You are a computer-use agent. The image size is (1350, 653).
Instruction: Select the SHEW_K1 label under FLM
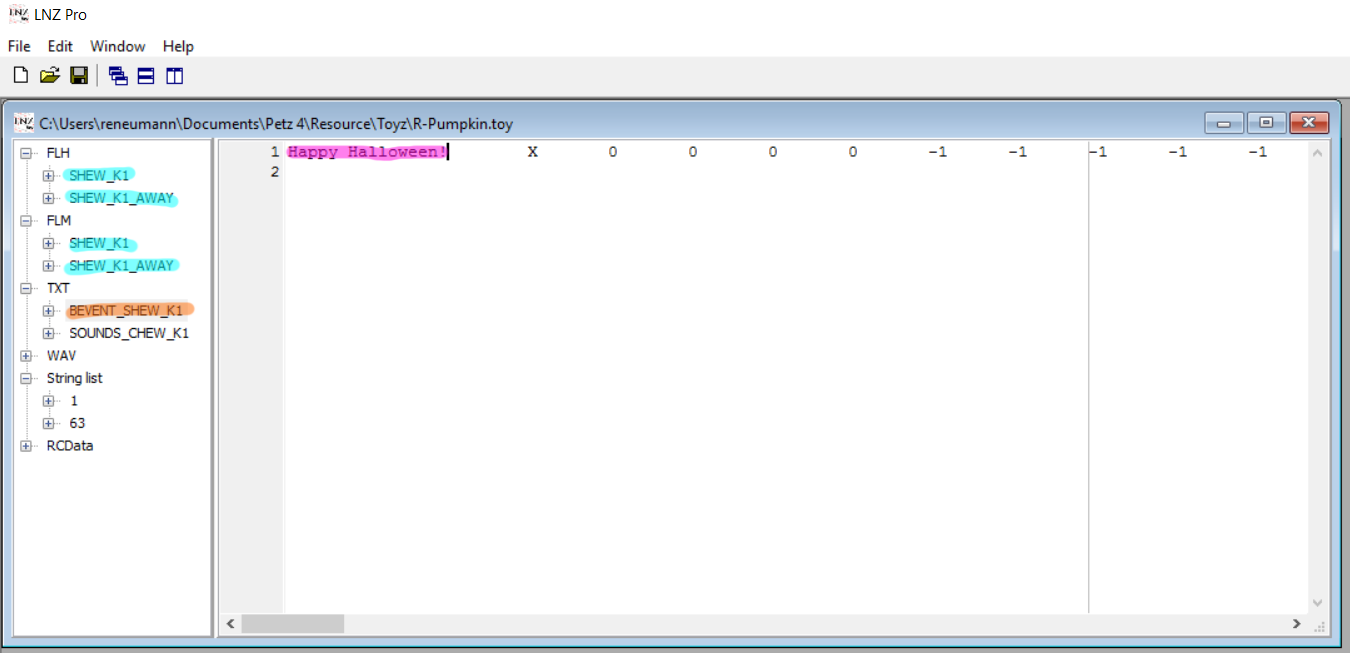pos(99,243)
